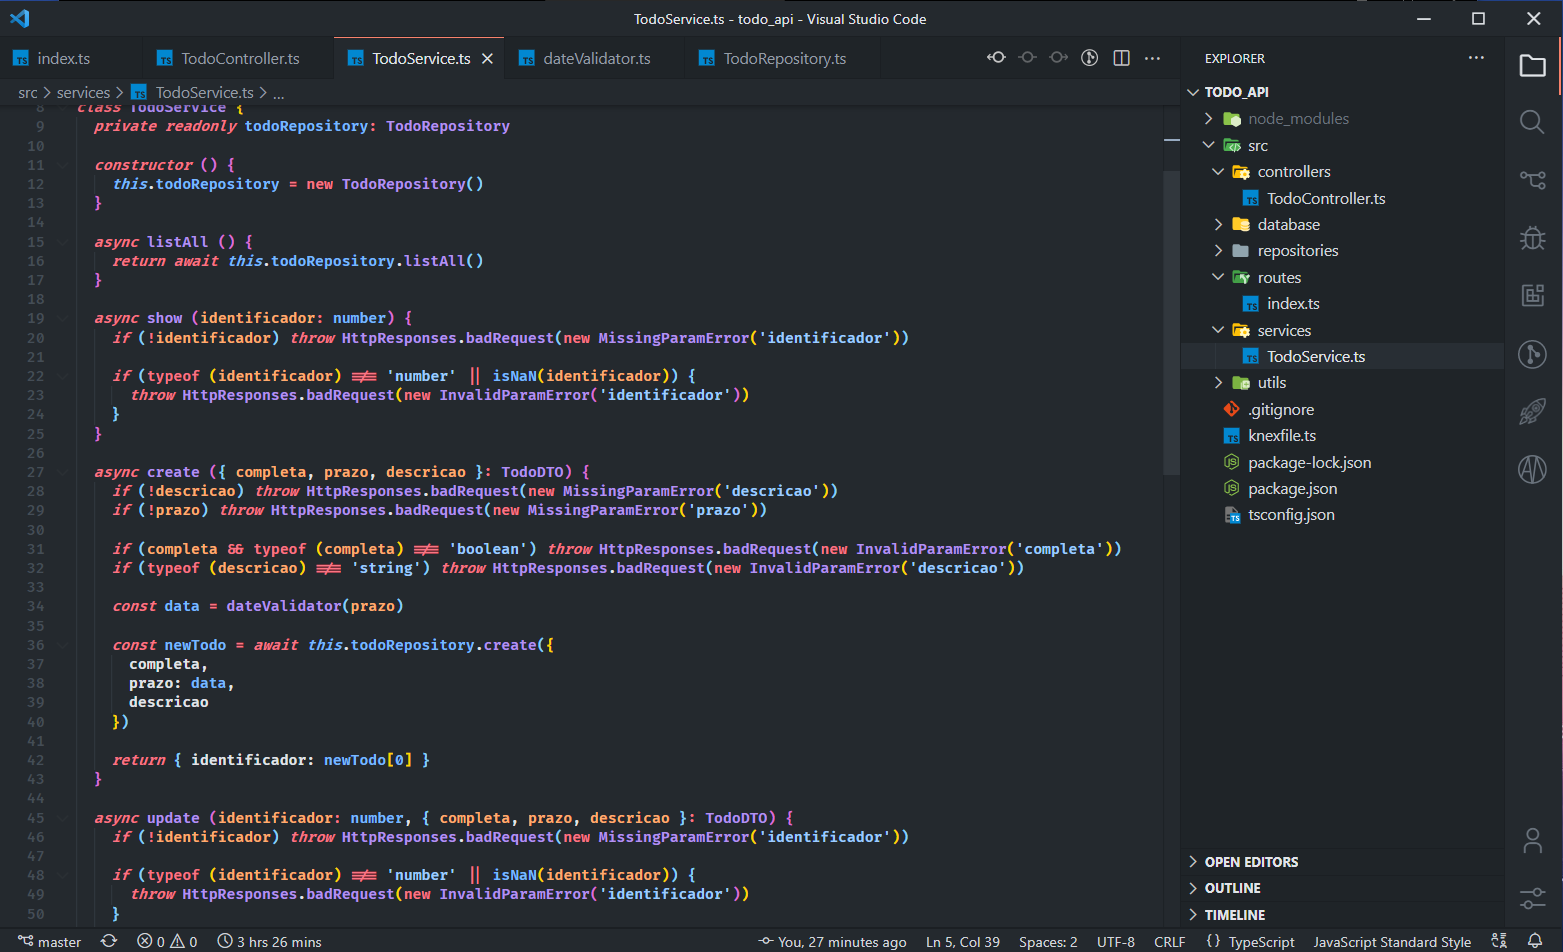This screenshot has height=952, width=1563.
Task: Expand the database folder
Action: tap(1343, 225)
